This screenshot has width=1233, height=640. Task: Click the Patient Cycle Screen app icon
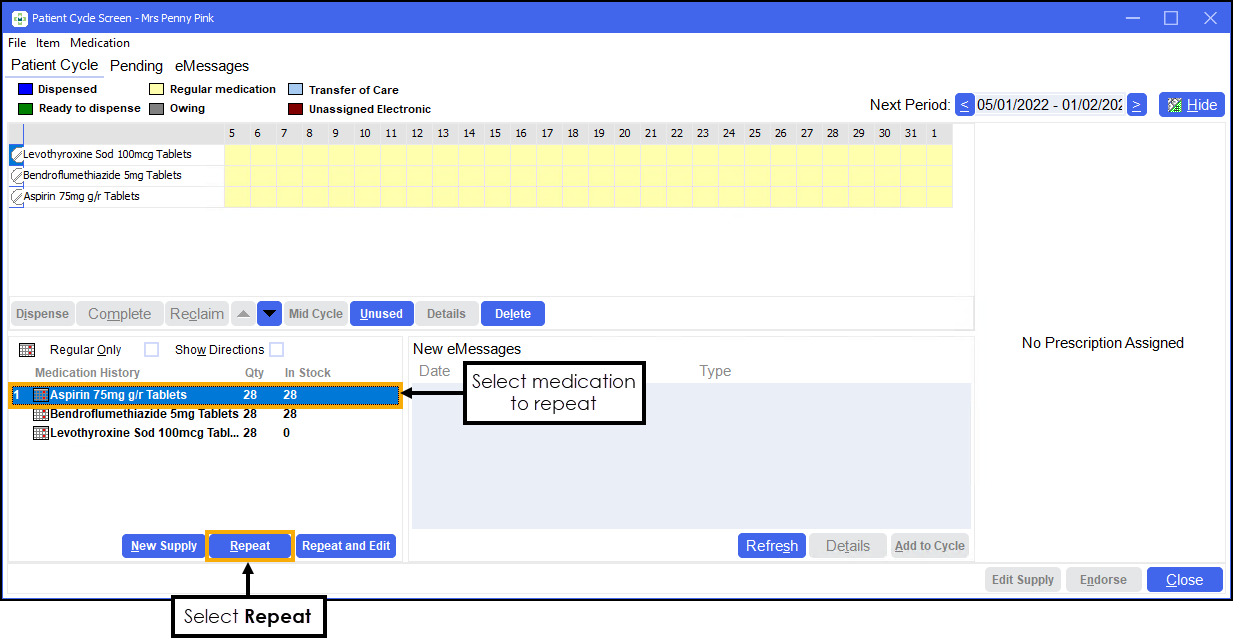(18, 18)
